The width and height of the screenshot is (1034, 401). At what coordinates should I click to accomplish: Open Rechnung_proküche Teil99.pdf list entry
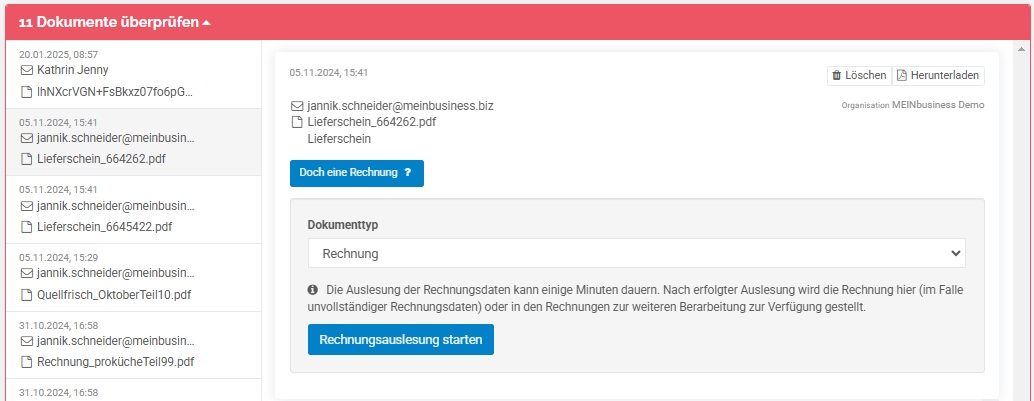point(133,346)
